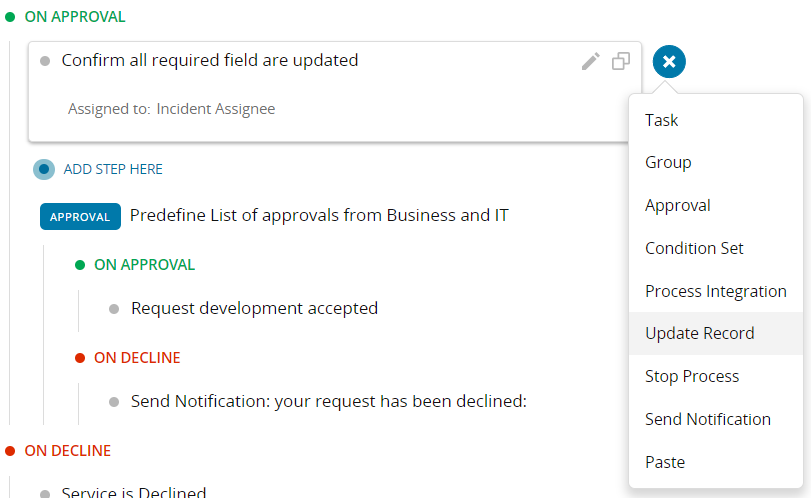Click Paste in the step menu
Screen dimensions: 811x498
coord(665,462)
